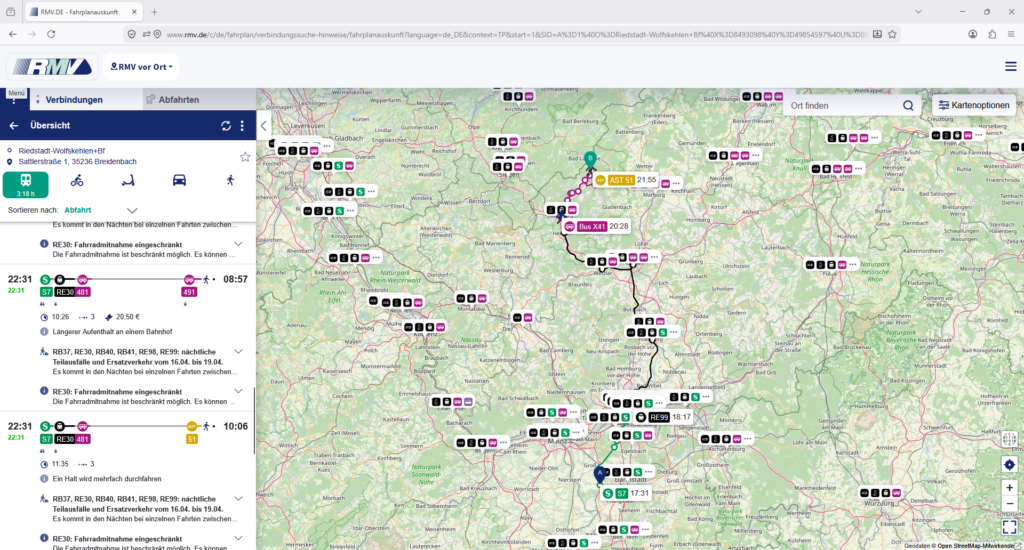The image size is (1024, 550).
Task: Click price 20,50 € in first connection
Action: pos(127,317)
